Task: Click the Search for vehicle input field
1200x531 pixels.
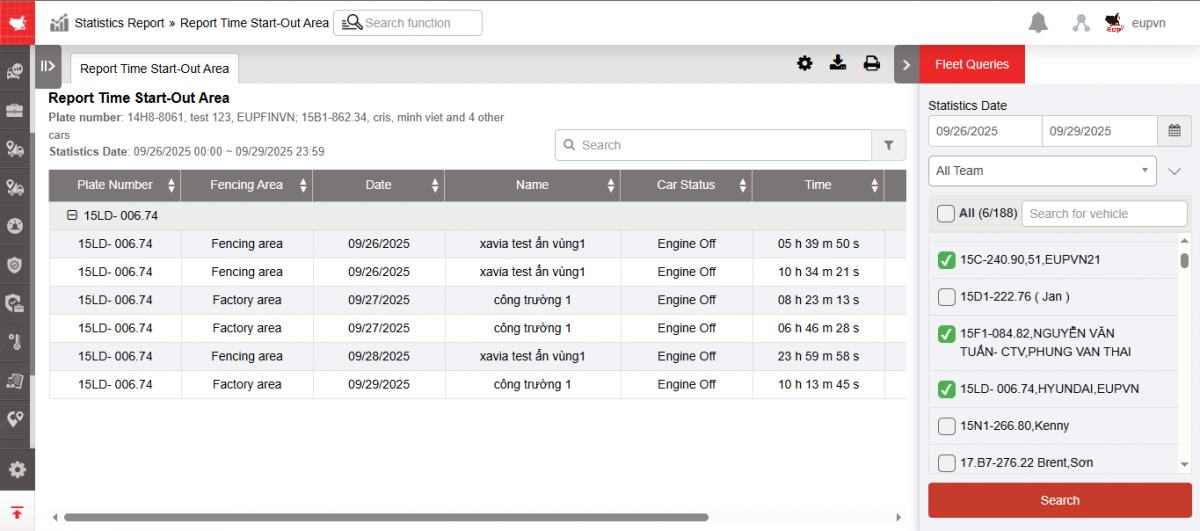Action: pyautogui.click(x=1103, y=213)
